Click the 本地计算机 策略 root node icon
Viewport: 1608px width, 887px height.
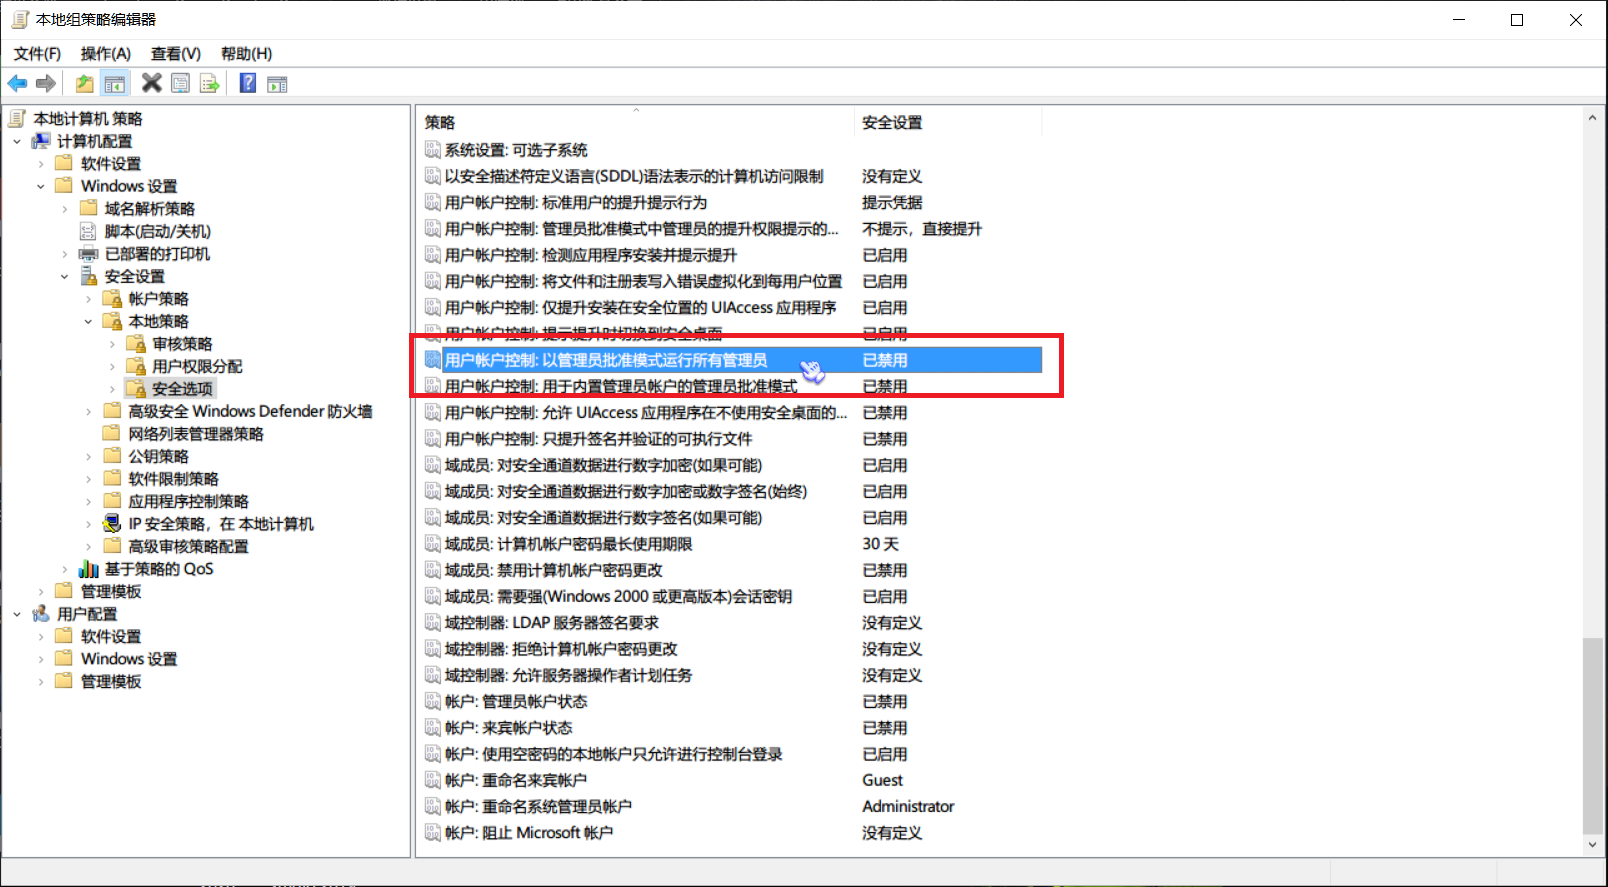(x=17, y=119)
